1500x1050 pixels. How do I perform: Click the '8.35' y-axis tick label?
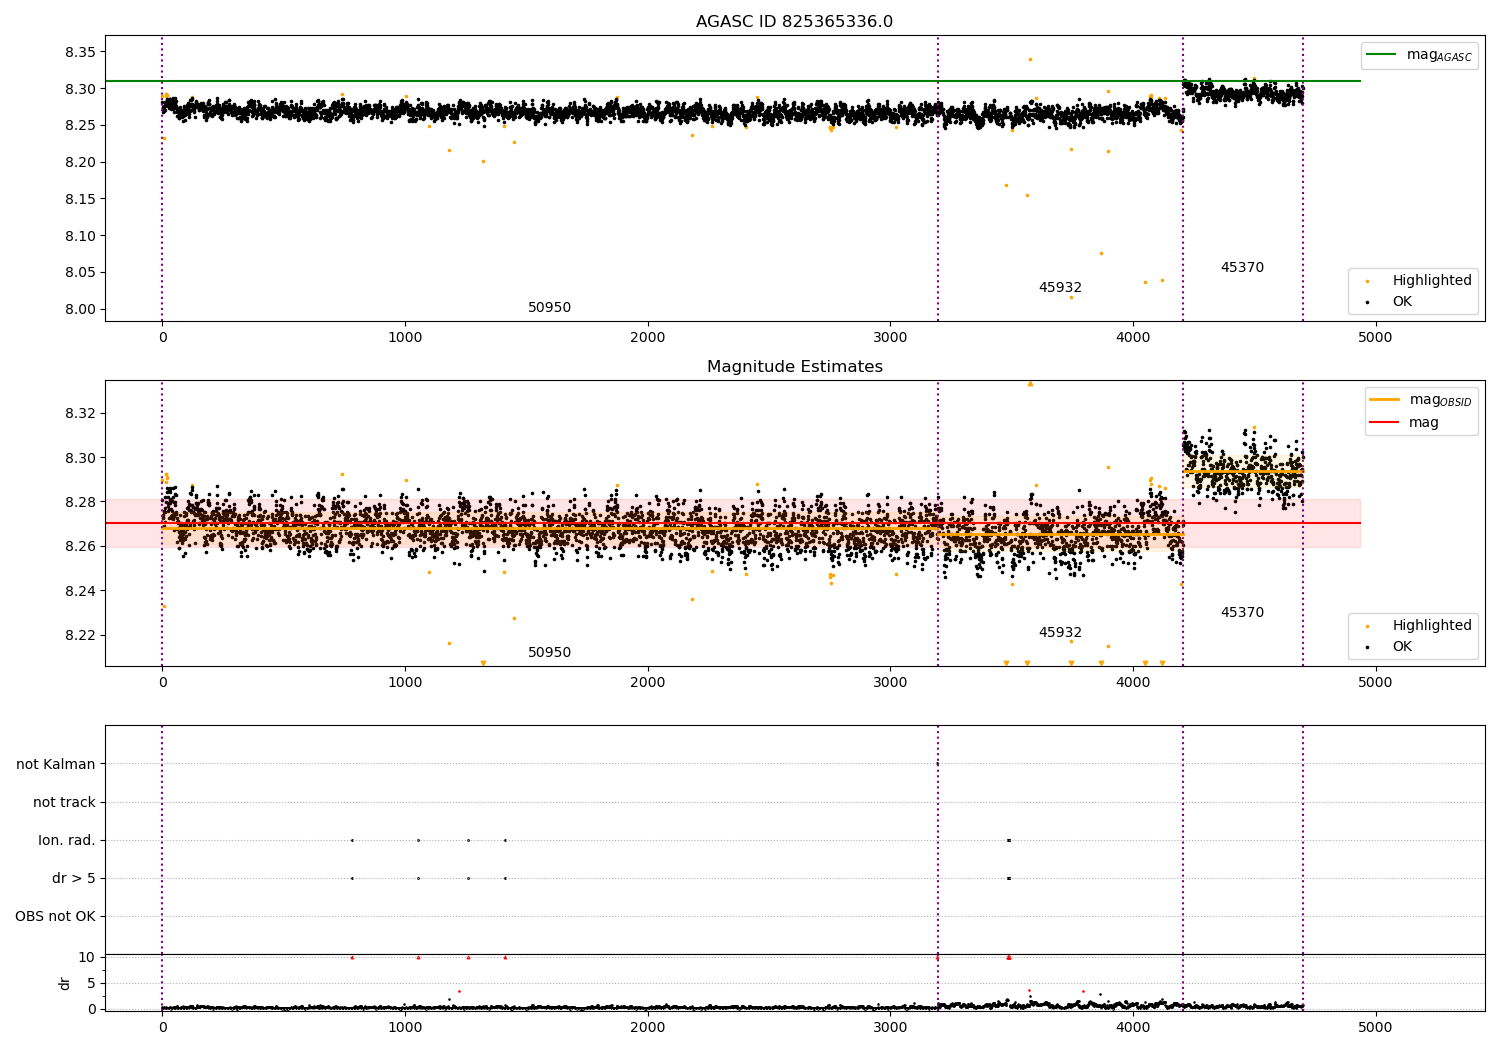click(81, 52)
